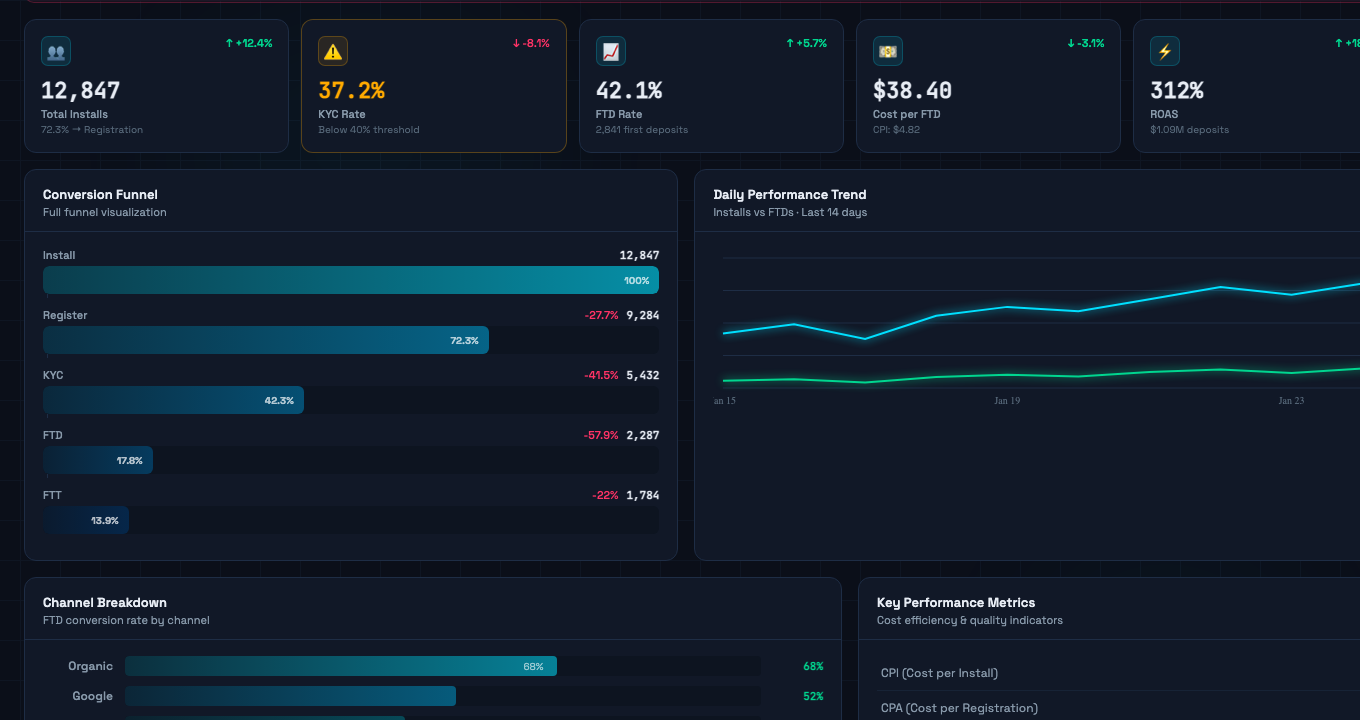This screenshot has height=720, width=1360.
Task: Click the Install funnel bar at 100%
Action: (x=350, y=280)
